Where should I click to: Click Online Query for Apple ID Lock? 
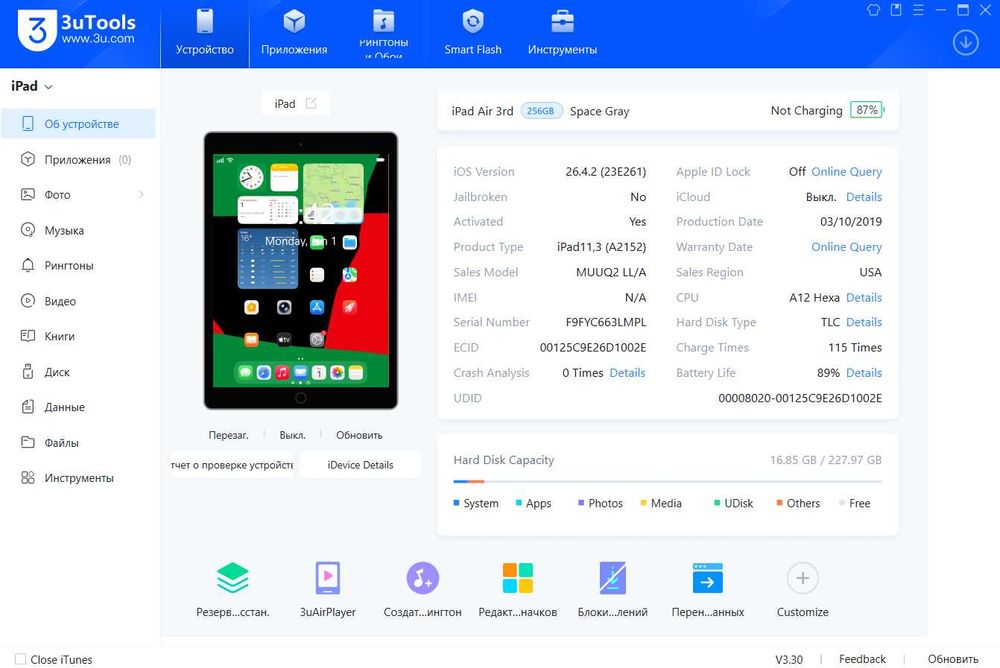point(846,172)
